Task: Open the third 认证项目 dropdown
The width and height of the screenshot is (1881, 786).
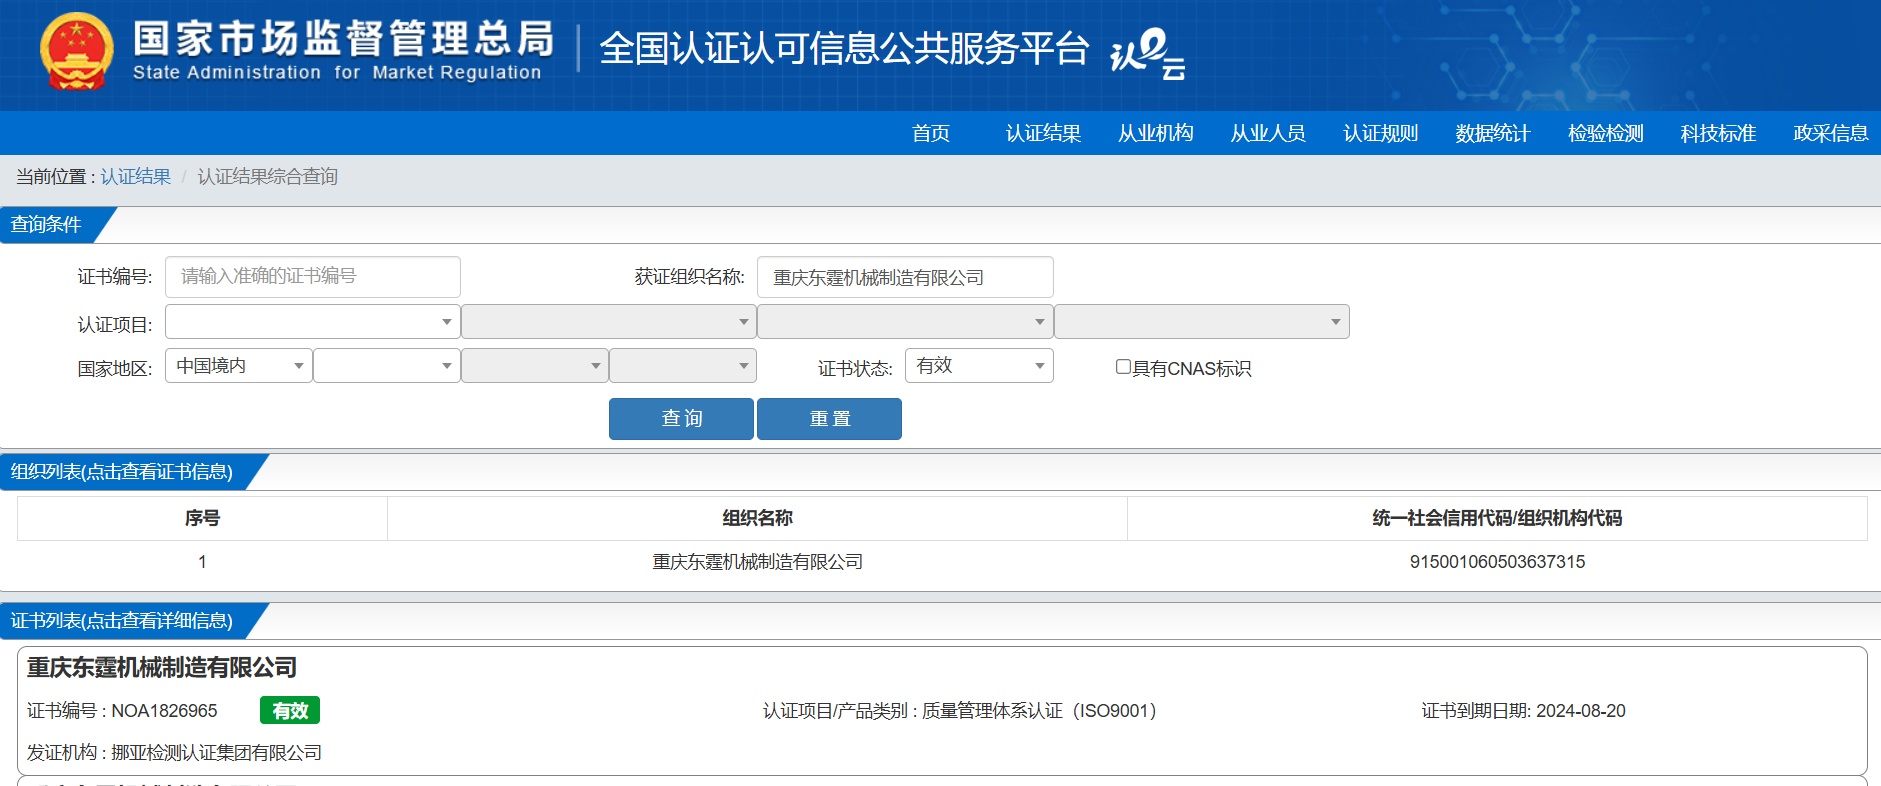Action: click(905, 322)
